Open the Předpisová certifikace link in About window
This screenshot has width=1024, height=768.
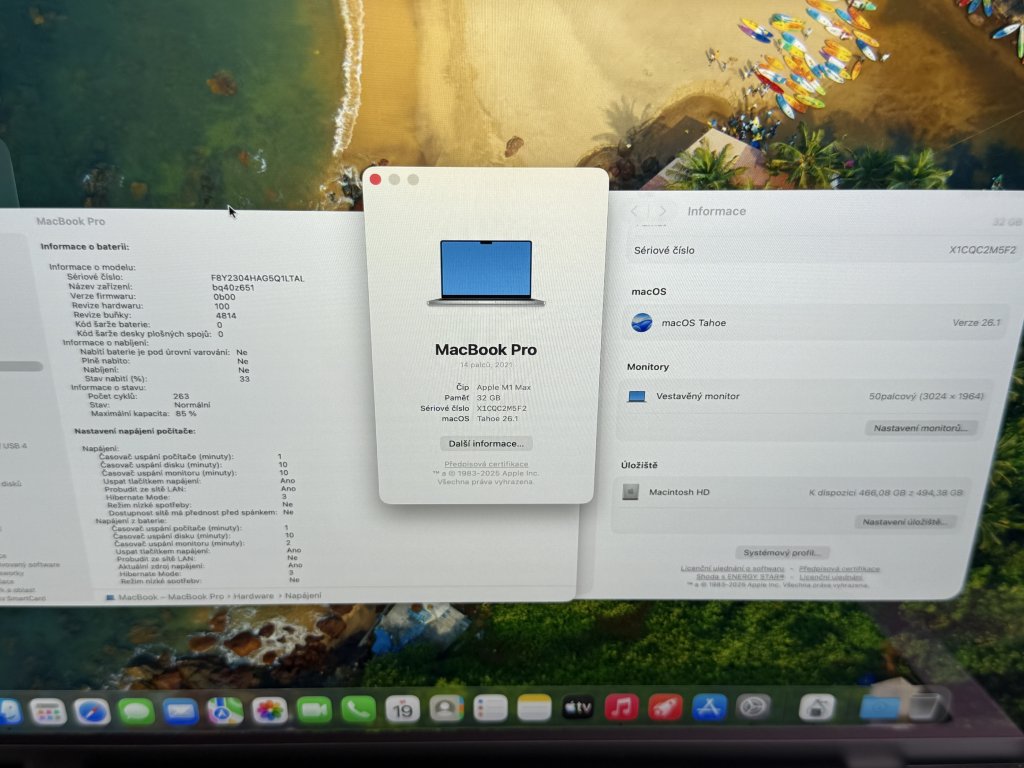486,464
